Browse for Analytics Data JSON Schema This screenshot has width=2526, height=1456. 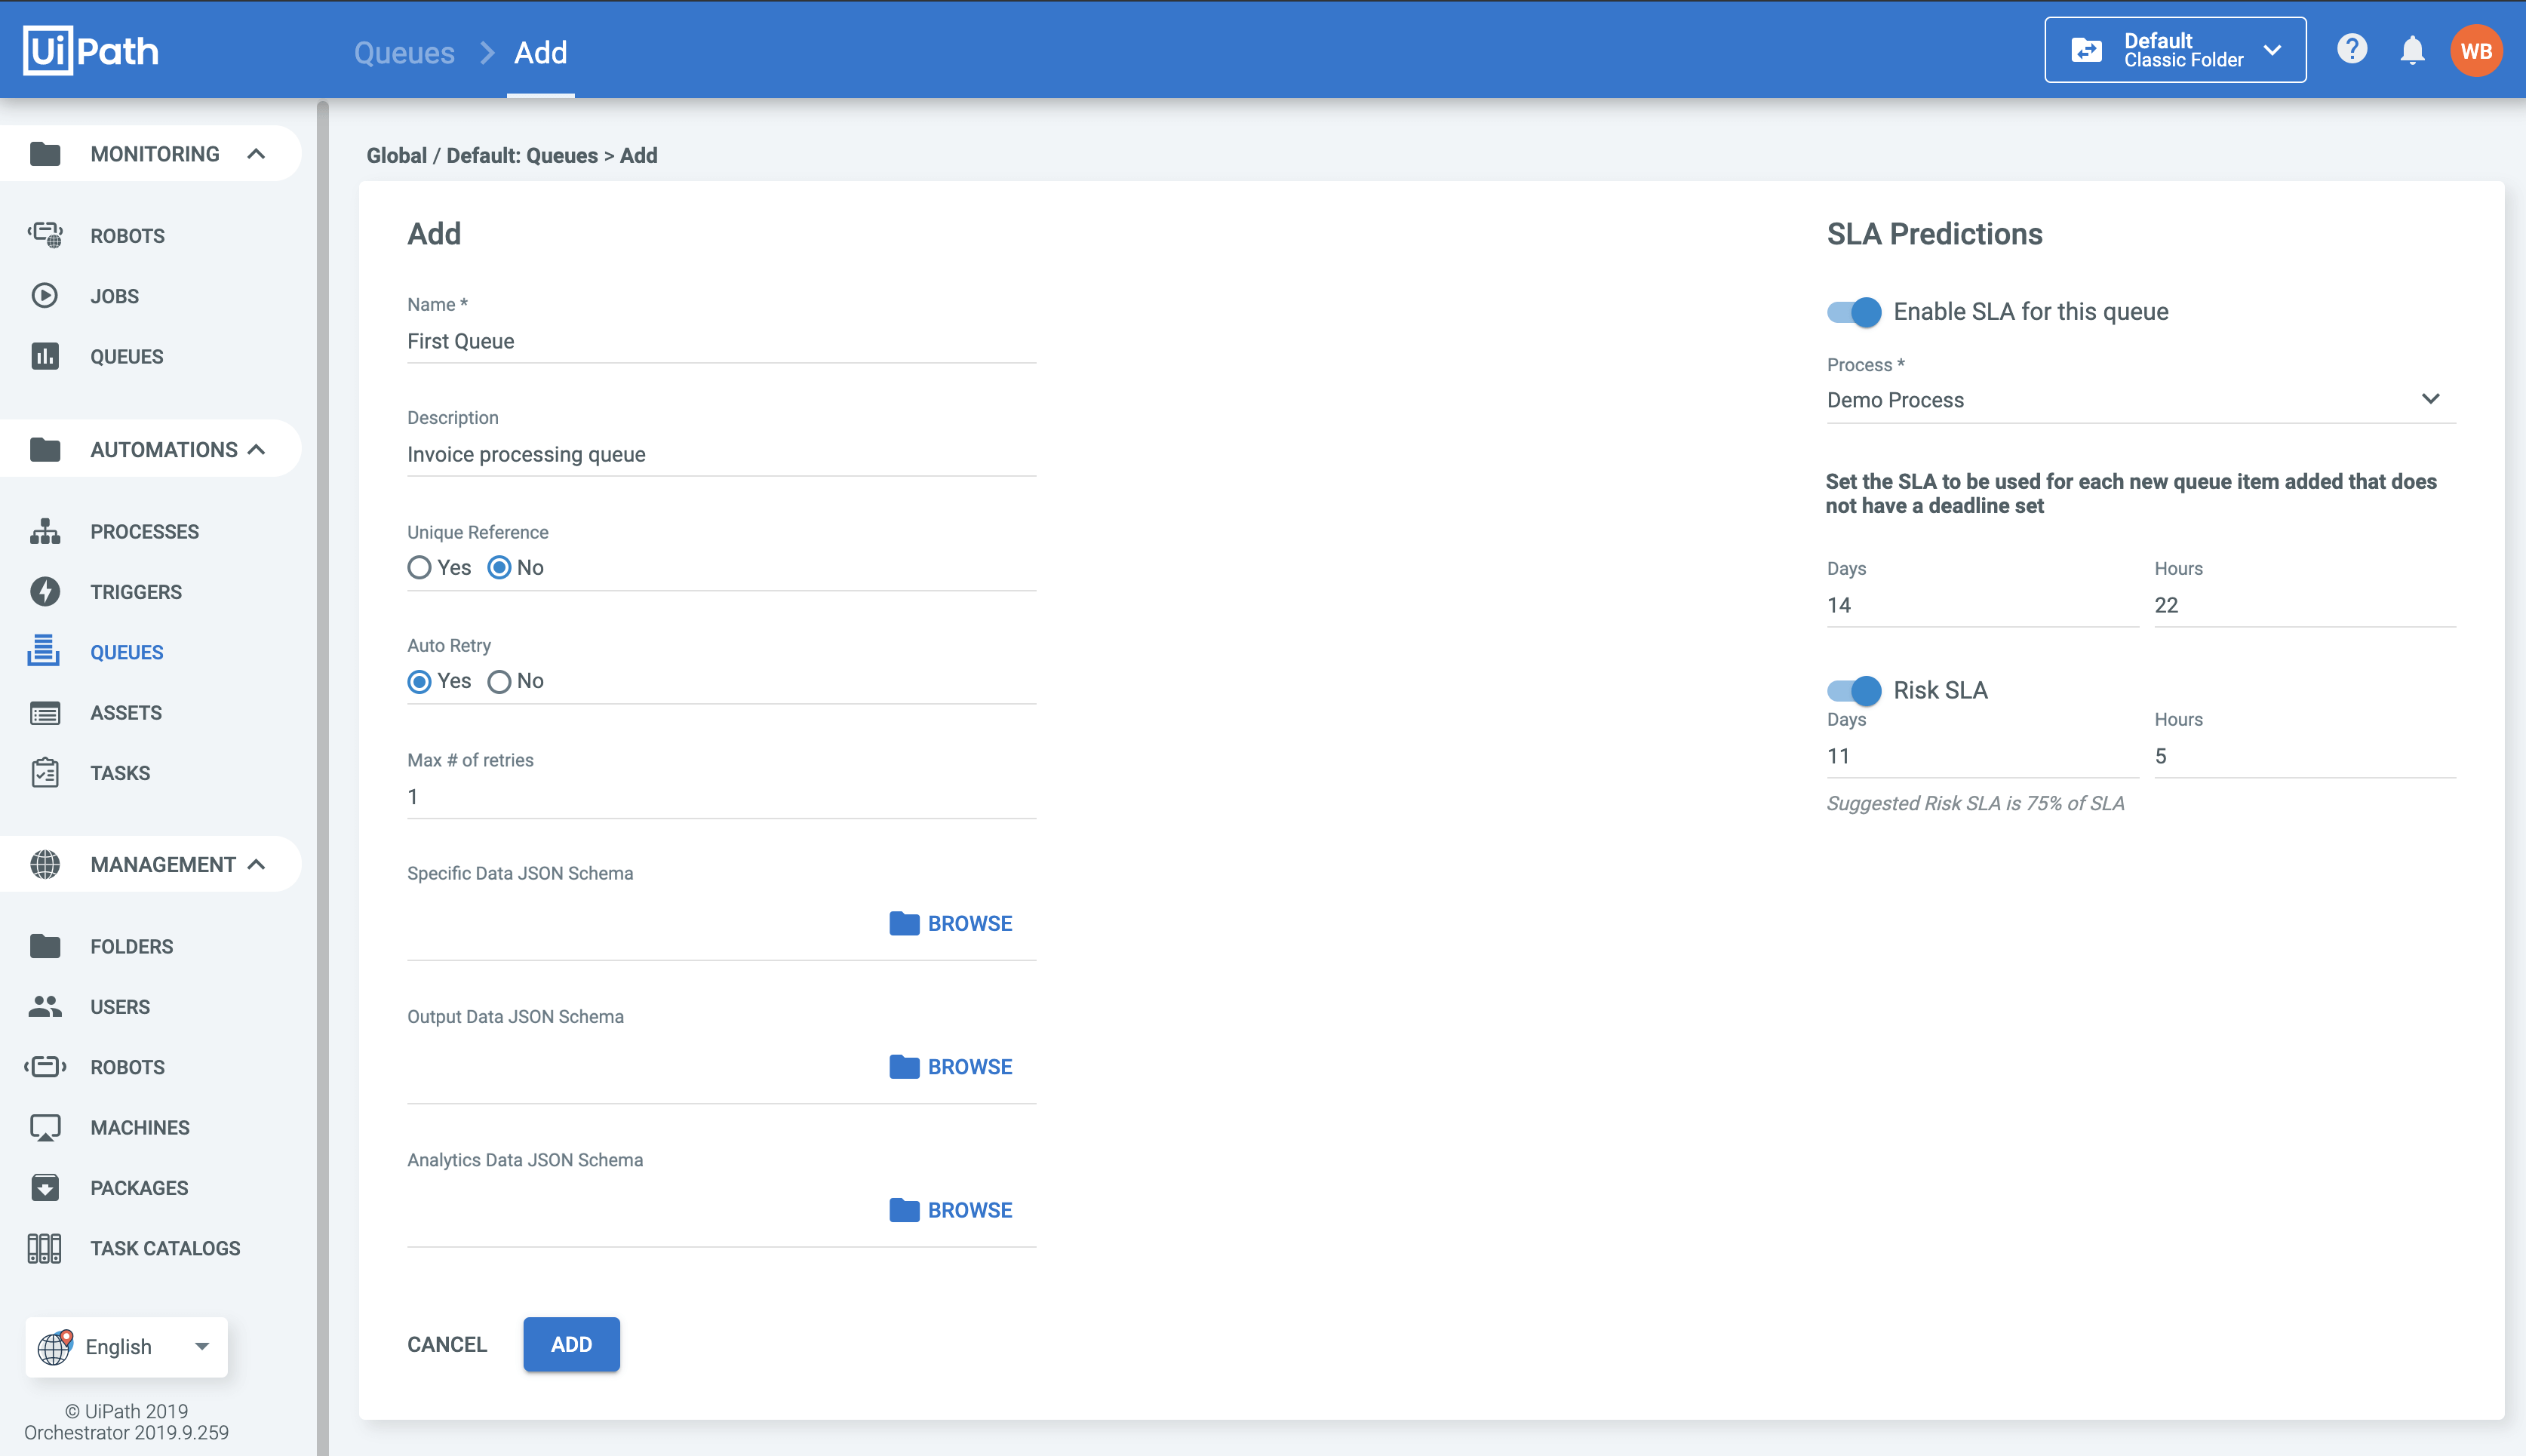(950, 1210)
